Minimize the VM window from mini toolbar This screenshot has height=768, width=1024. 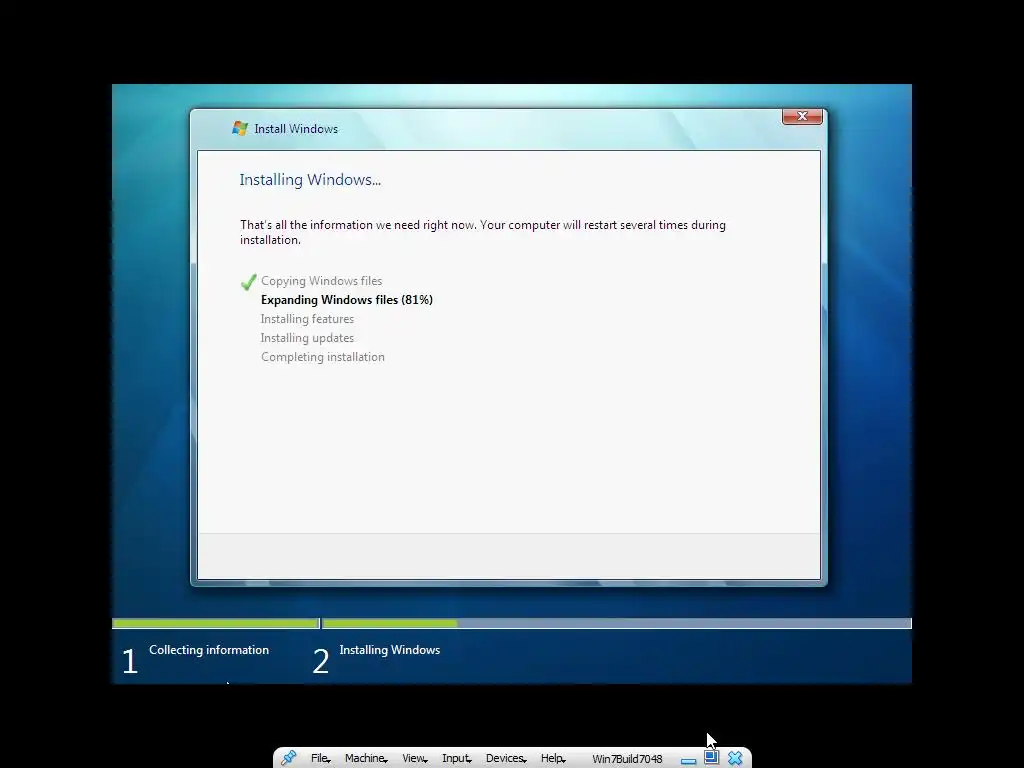688,760
